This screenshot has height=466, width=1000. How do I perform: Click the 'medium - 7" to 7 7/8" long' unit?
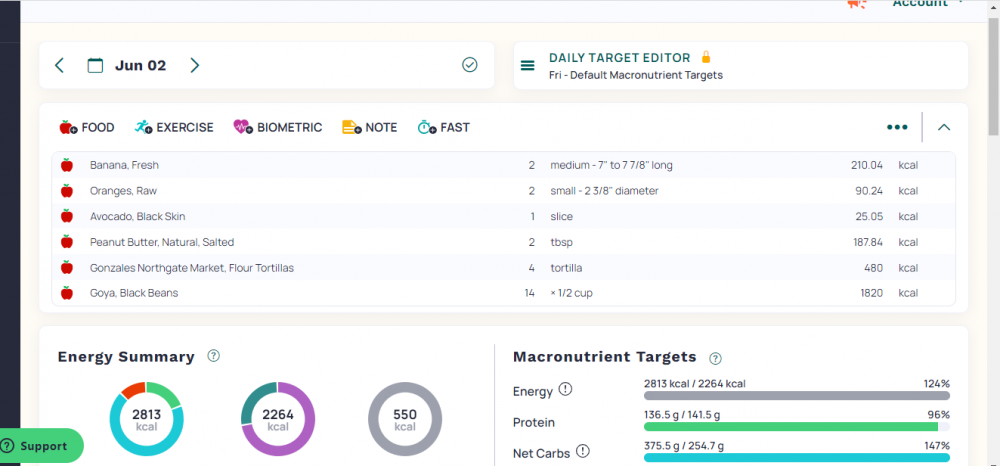611,165
